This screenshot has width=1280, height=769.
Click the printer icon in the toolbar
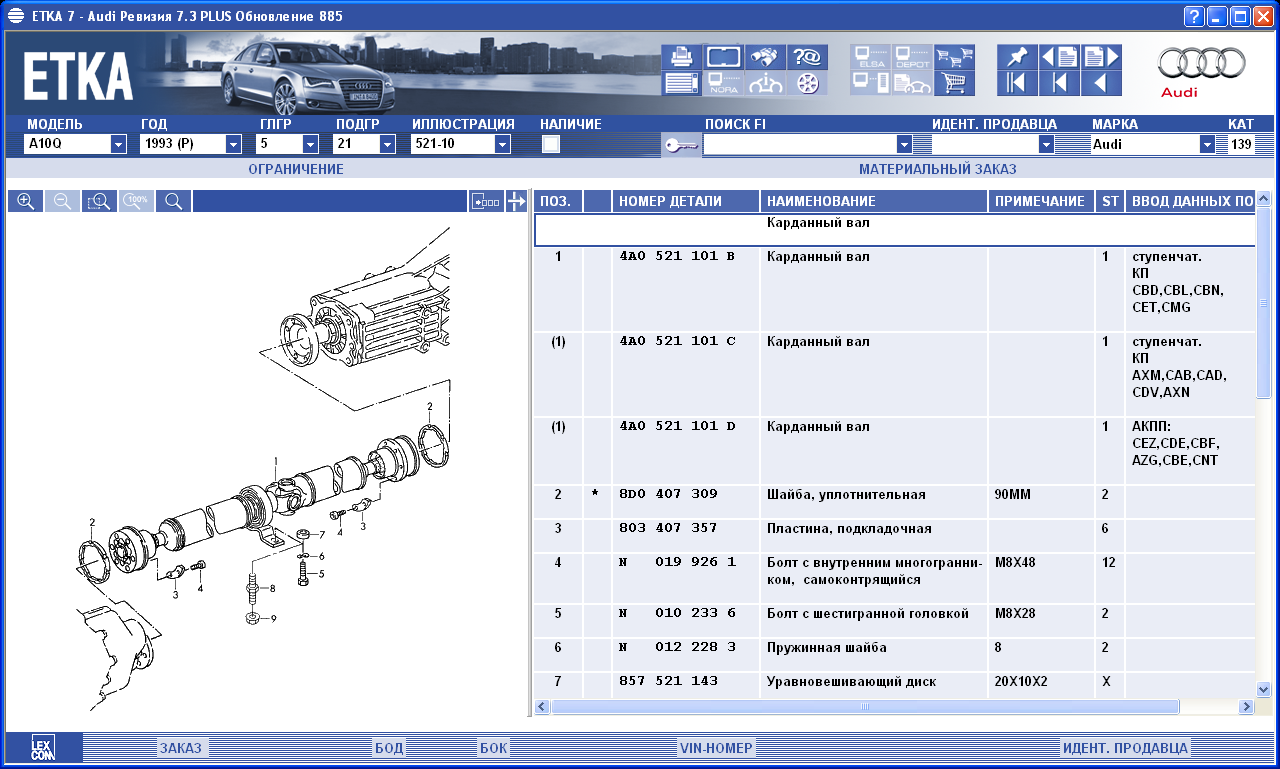[681, 57]
